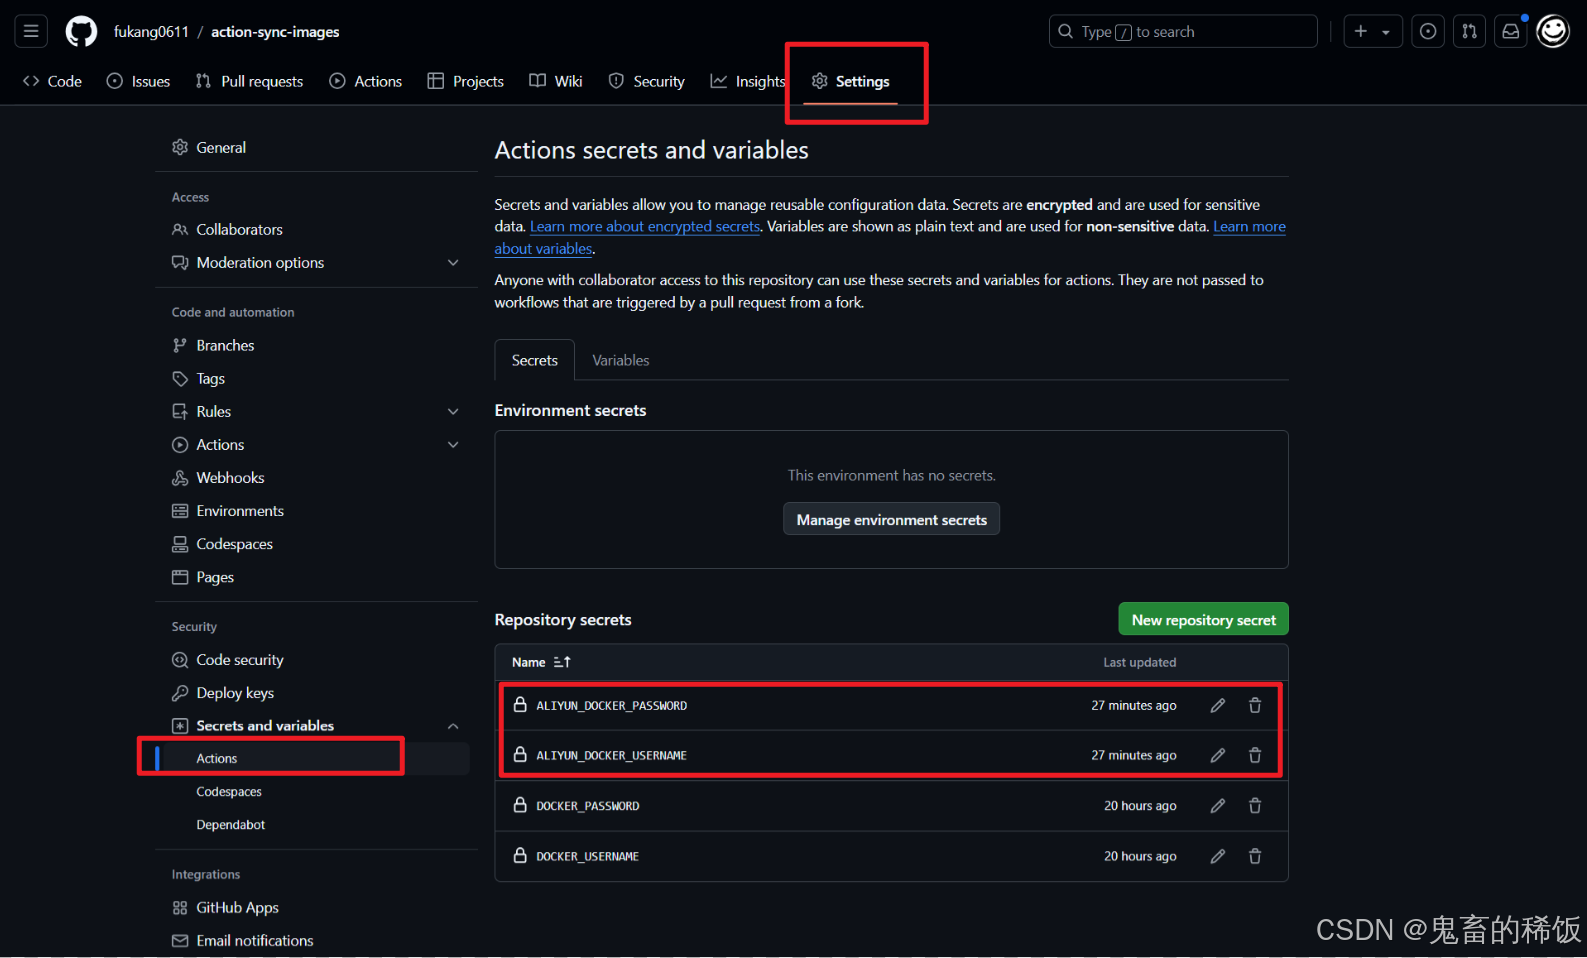The image size is (1587, 958).
Task: Edit ALIYUN_DOCKER_USERNAME secret pencil icon
Action: (x=1217, y=755)
